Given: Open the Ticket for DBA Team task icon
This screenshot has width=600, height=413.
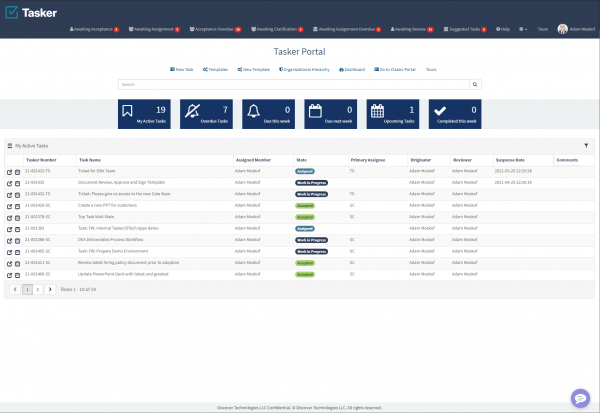Looking at the screenshot, I should click(x=10, y=172).
